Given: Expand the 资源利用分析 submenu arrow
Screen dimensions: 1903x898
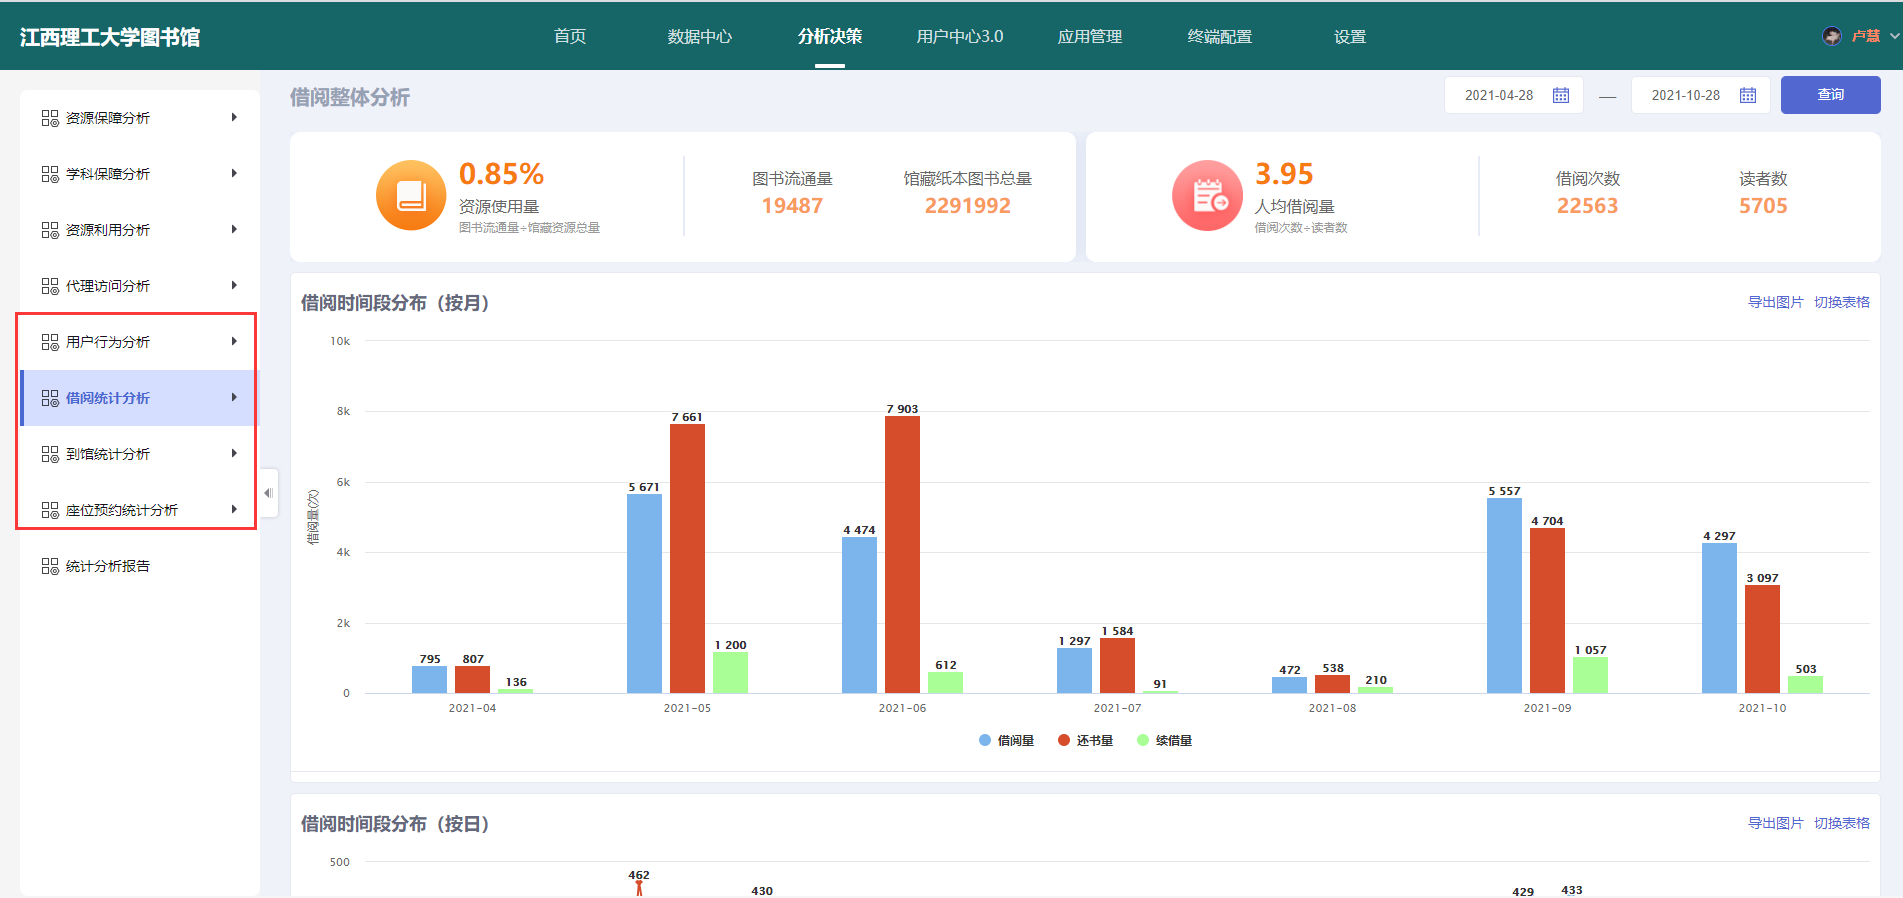Looking at the screenshot, I should pos(234,229).
